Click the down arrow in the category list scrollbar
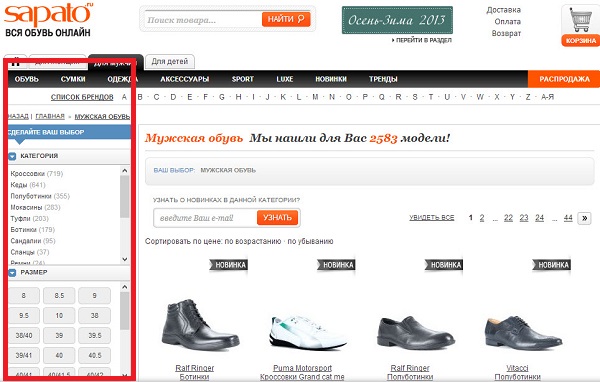The height and width of the screenshot is (382, 600). 125,259
